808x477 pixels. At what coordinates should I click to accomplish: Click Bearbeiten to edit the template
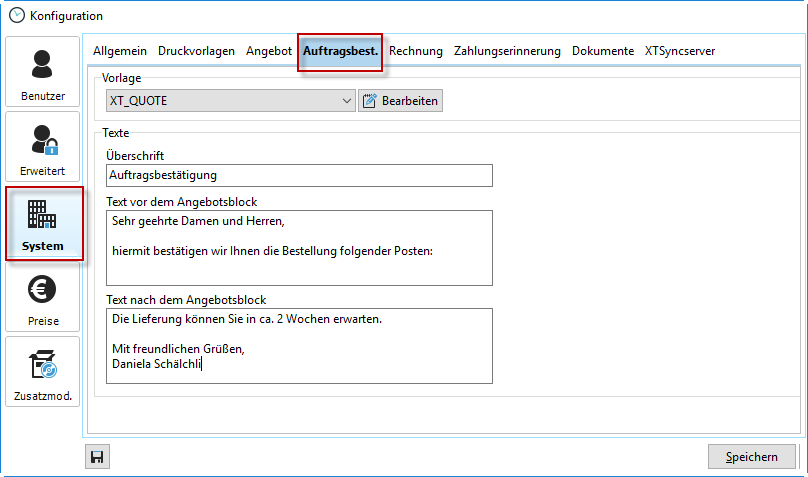[400, 100]
